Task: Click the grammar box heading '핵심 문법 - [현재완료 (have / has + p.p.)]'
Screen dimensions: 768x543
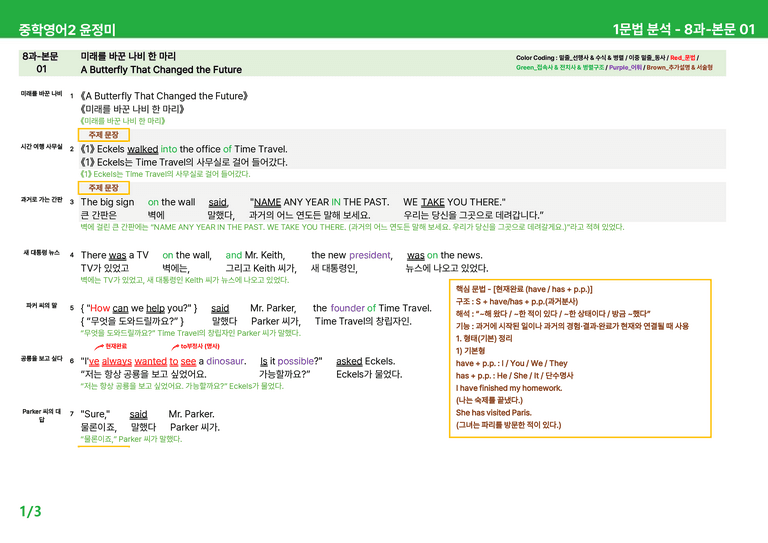Action: [x=524, y=289]
